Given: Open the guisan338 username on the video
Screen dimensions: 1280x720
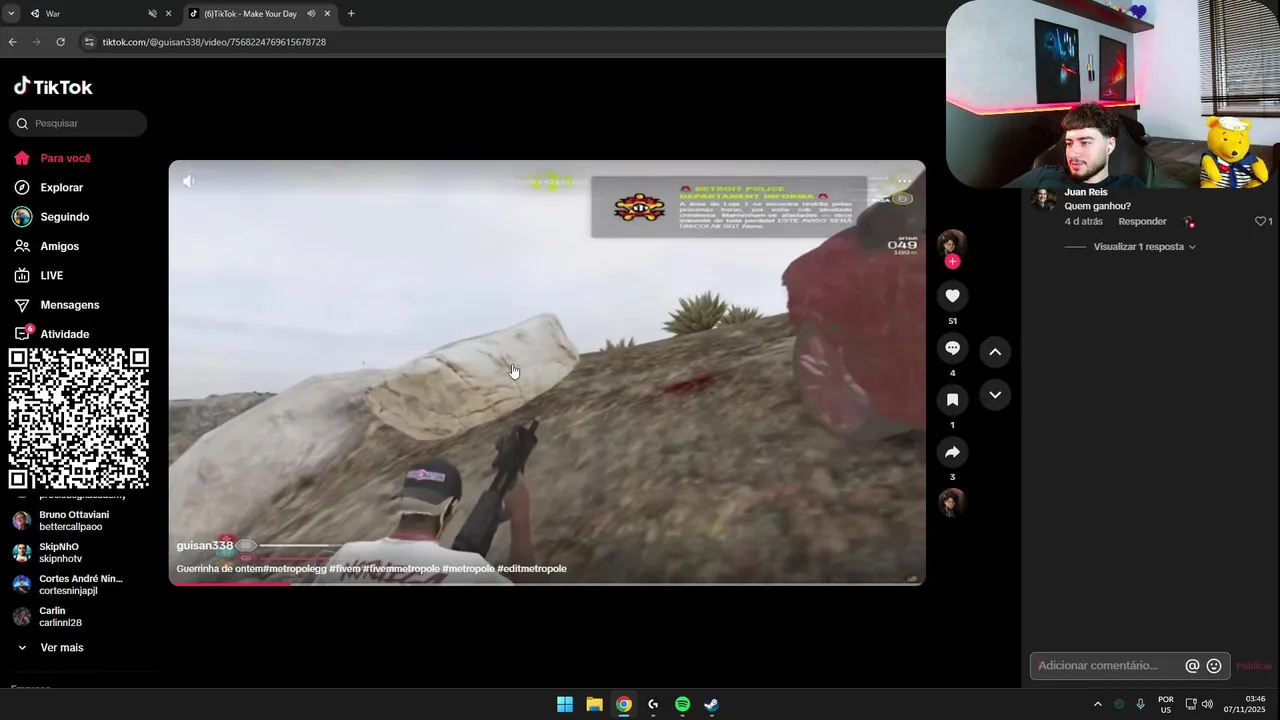Looking at the screenshot, I should (x=204, y=546).
